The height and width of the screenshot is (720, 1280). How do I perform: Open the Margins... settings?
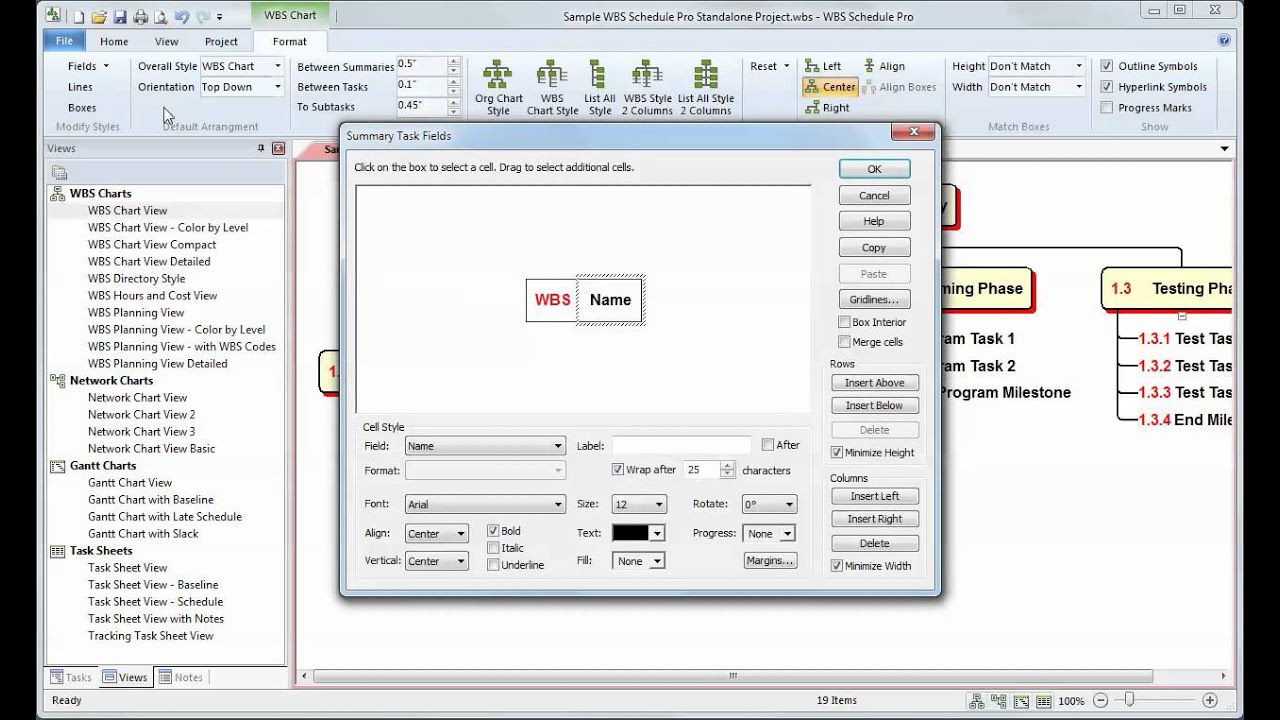pyautogui.click(x=770, y=561)
